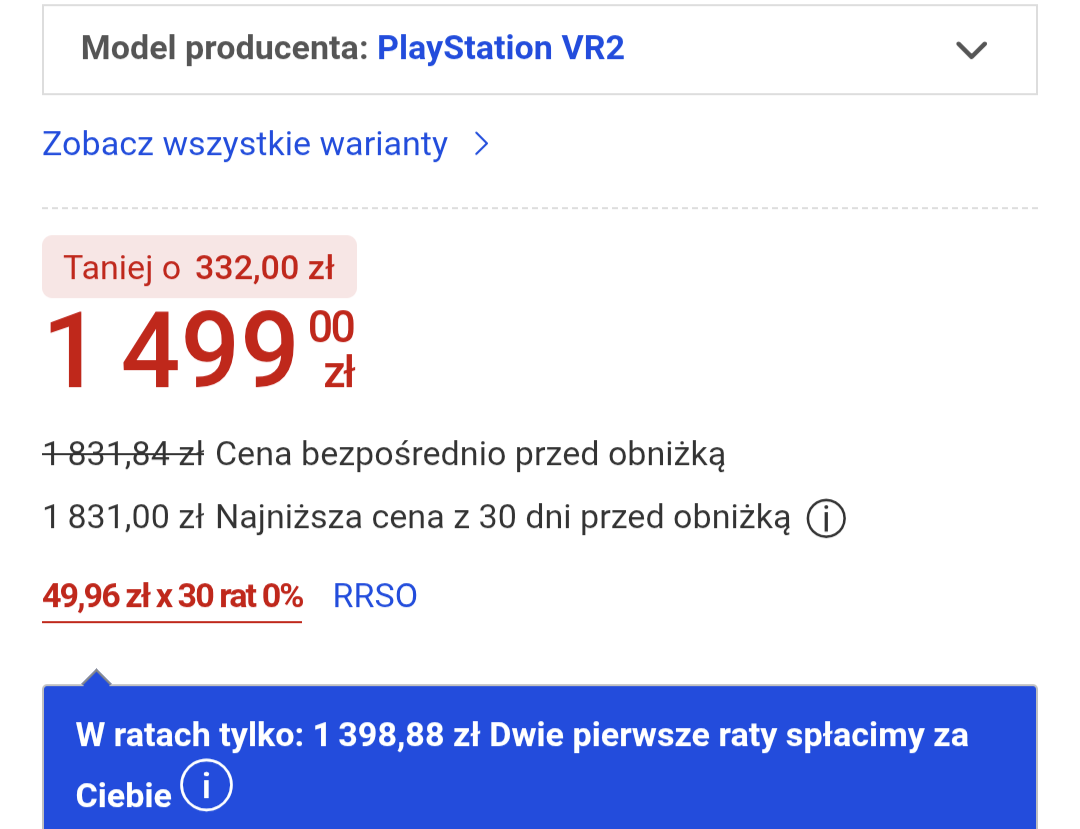Click the Taniej o 332,00 zł badge
1080x829 pixels.
tap(199, 267)
